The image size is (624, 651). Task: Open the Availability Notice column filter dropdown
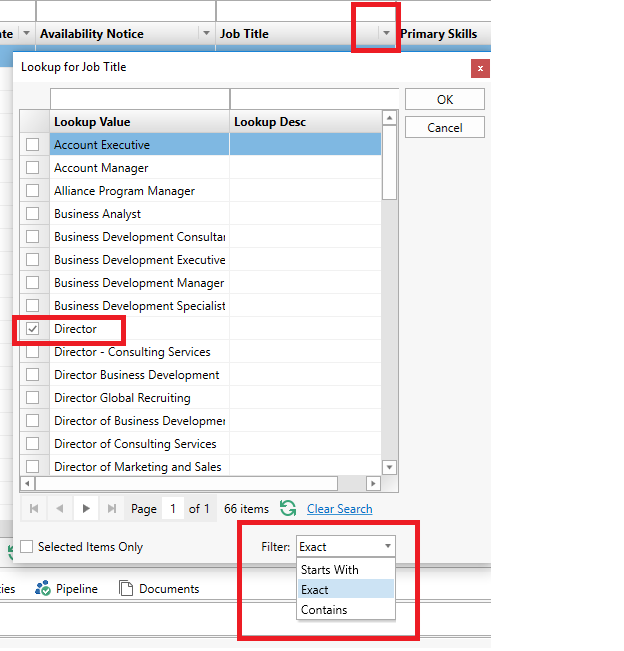click(206, 33)
